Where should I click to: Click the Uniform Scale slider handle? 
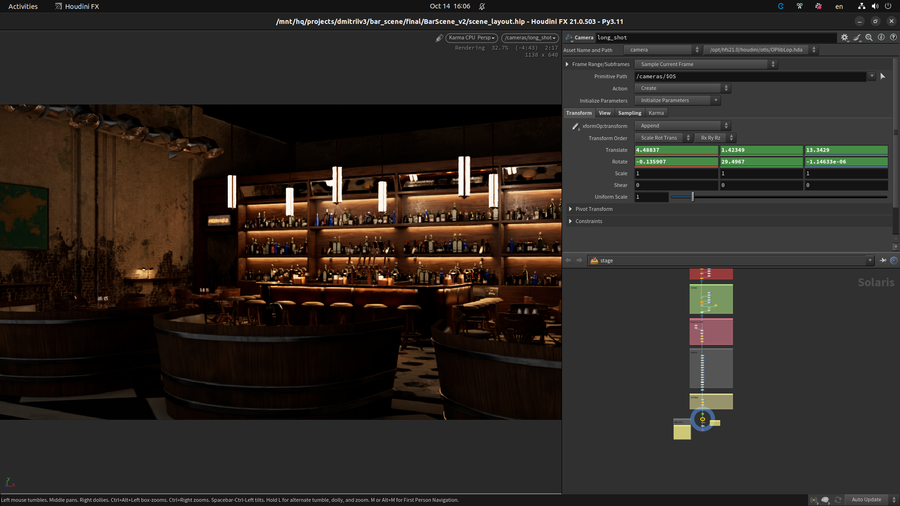click(x=692, y=197)
